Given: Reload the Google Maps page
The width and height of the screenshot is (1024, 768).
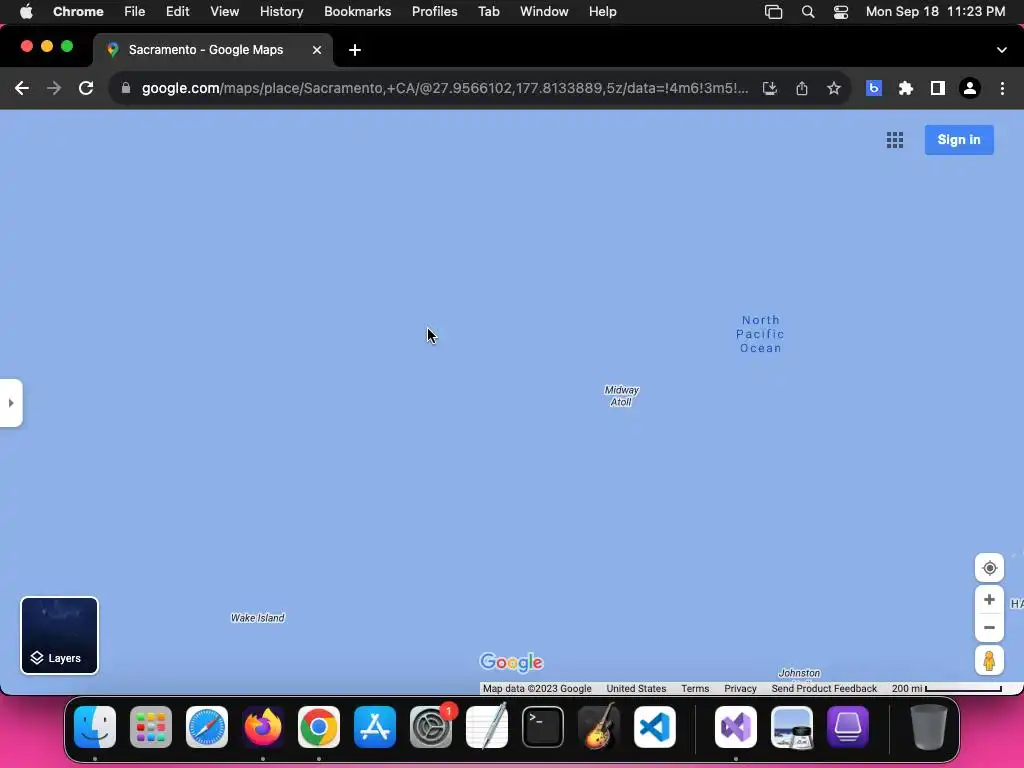Looking at the screenshot, I should point(86,88).
